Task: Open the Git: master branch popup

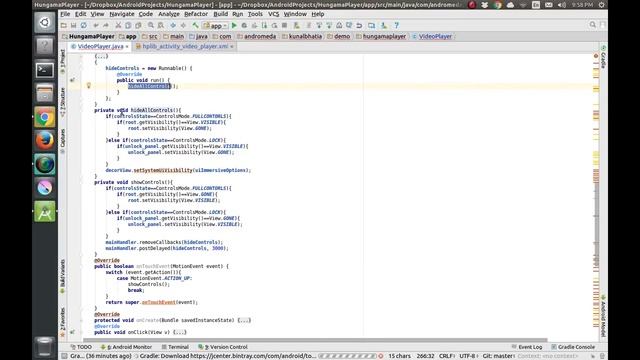Action: (498, 356)
